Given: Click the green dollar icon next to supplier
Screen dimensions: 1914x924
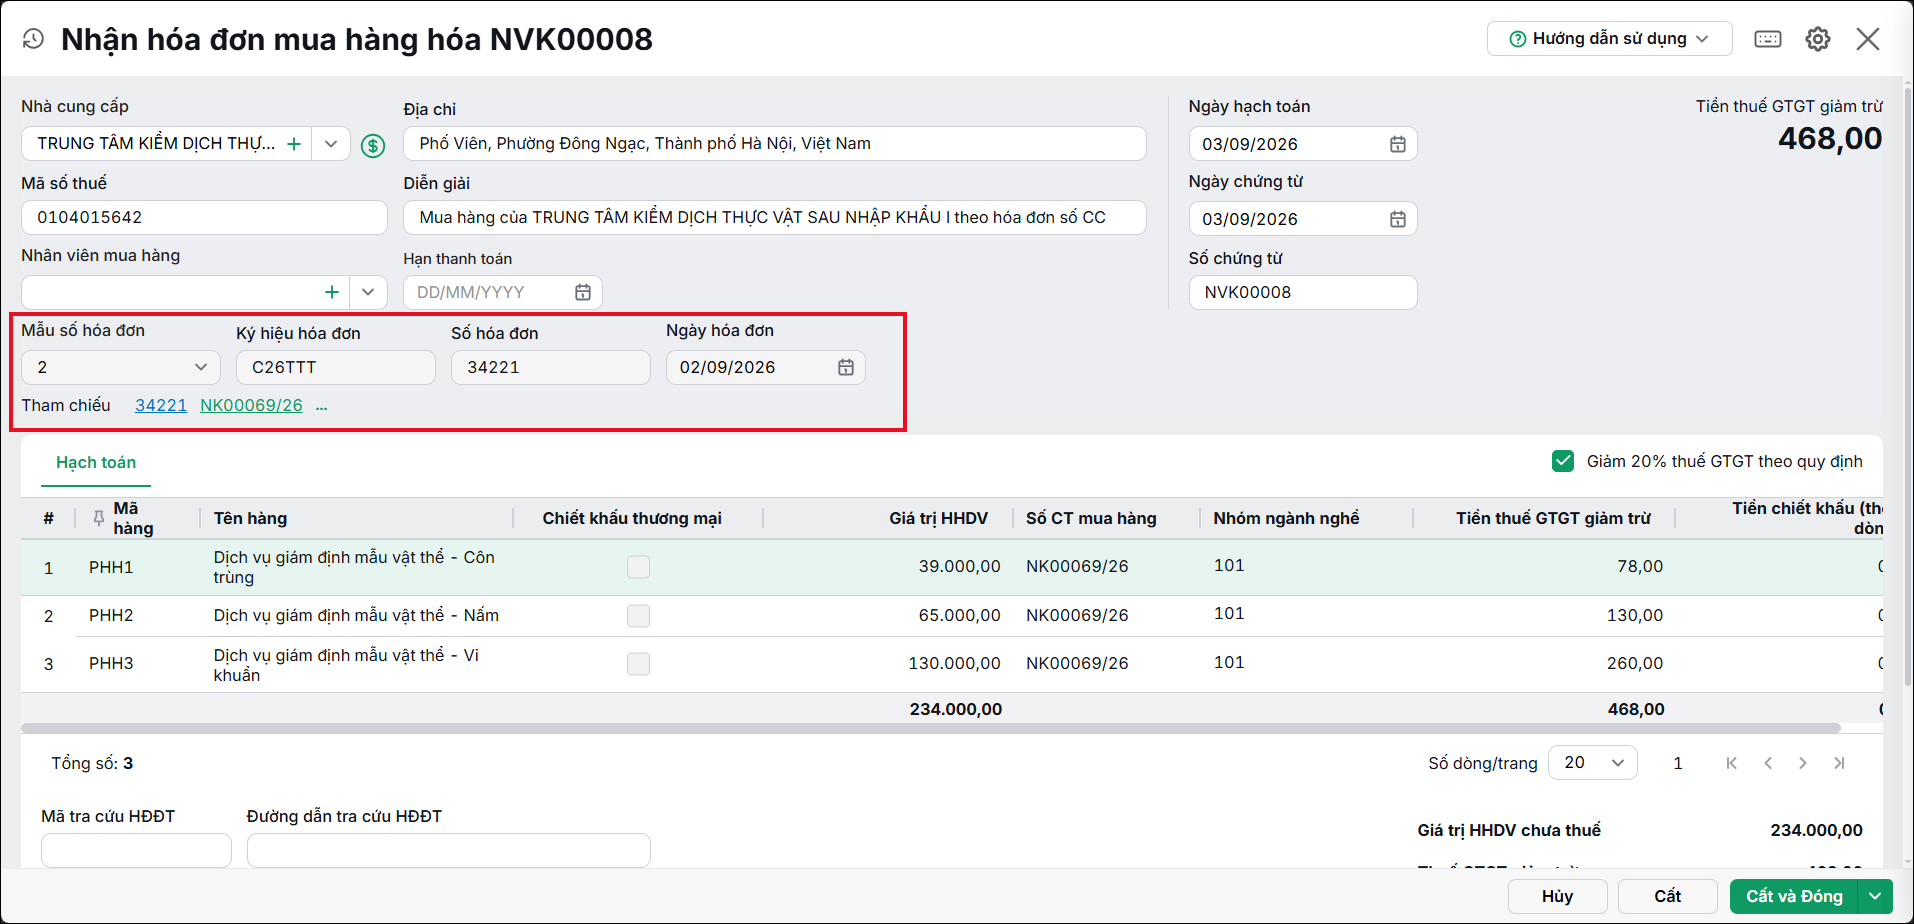Looking at the screenshot, I should pyautogui.click(x=373, y=146).
